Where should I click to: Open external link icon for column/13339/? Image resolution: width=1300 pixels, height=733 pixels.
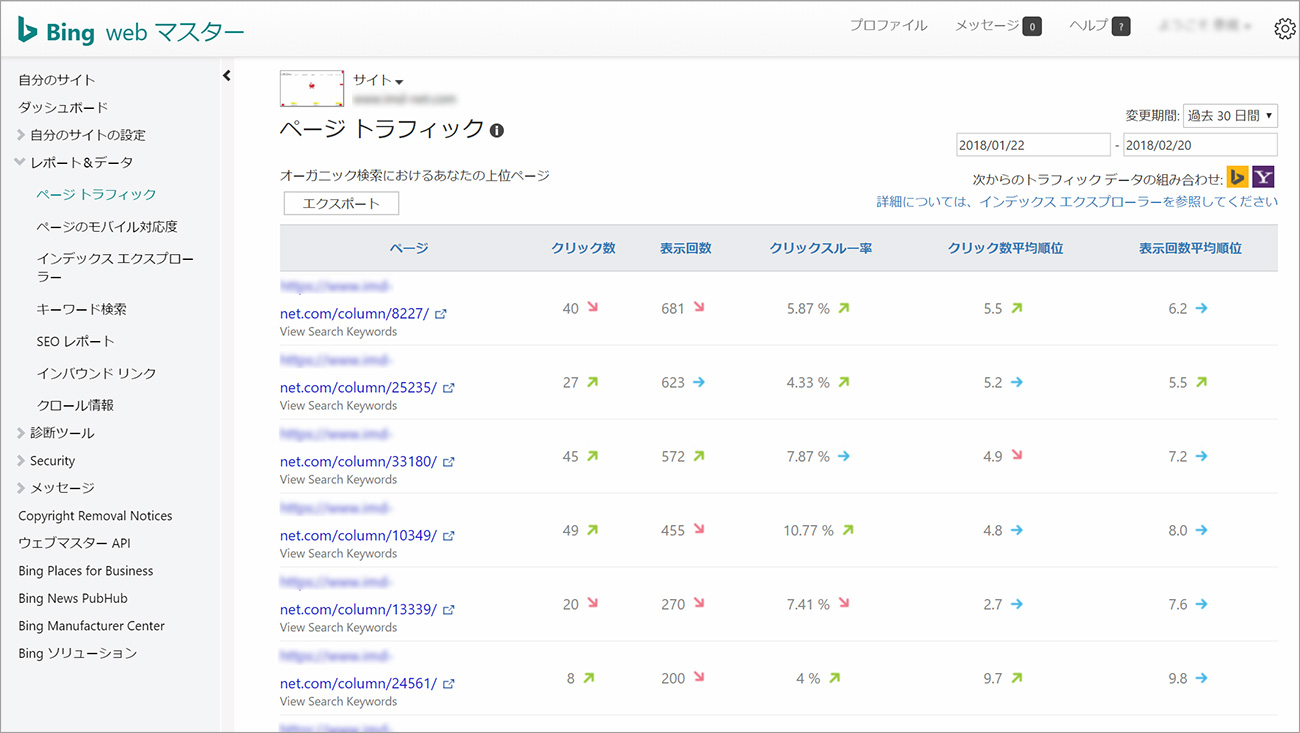[449, 610]
